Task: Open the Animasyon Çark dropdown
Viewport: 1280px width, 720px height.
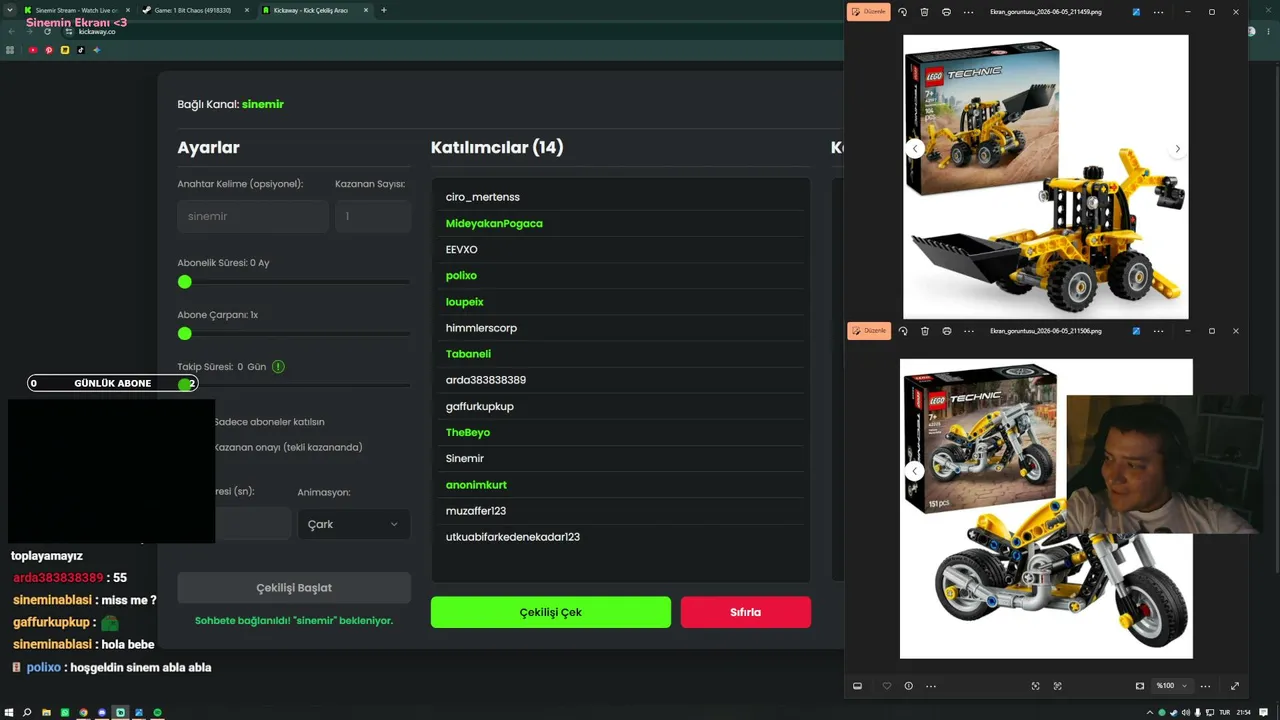Action: pos(354,524)
